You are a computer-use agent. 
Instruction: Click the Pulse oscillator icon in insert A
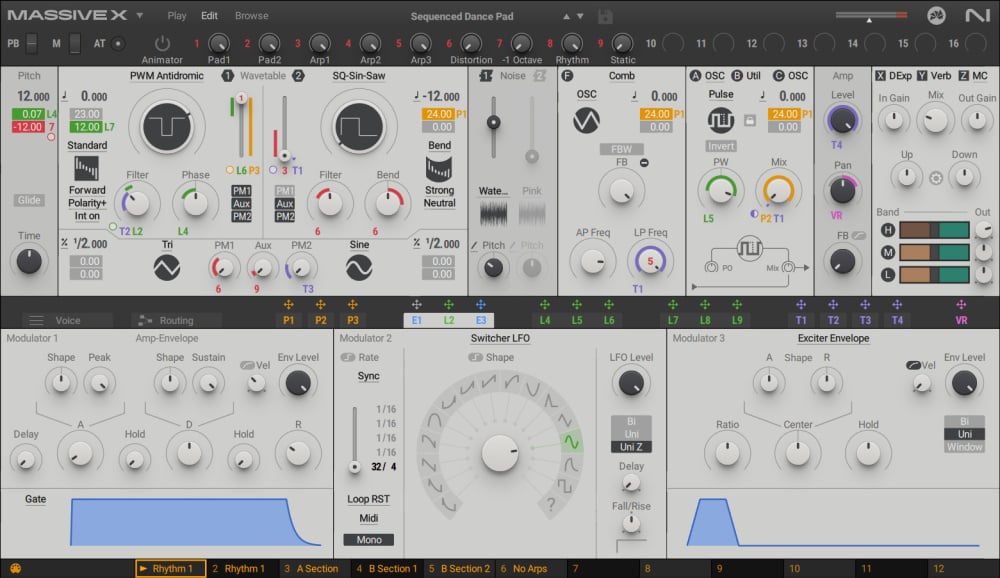coord(721,120)
